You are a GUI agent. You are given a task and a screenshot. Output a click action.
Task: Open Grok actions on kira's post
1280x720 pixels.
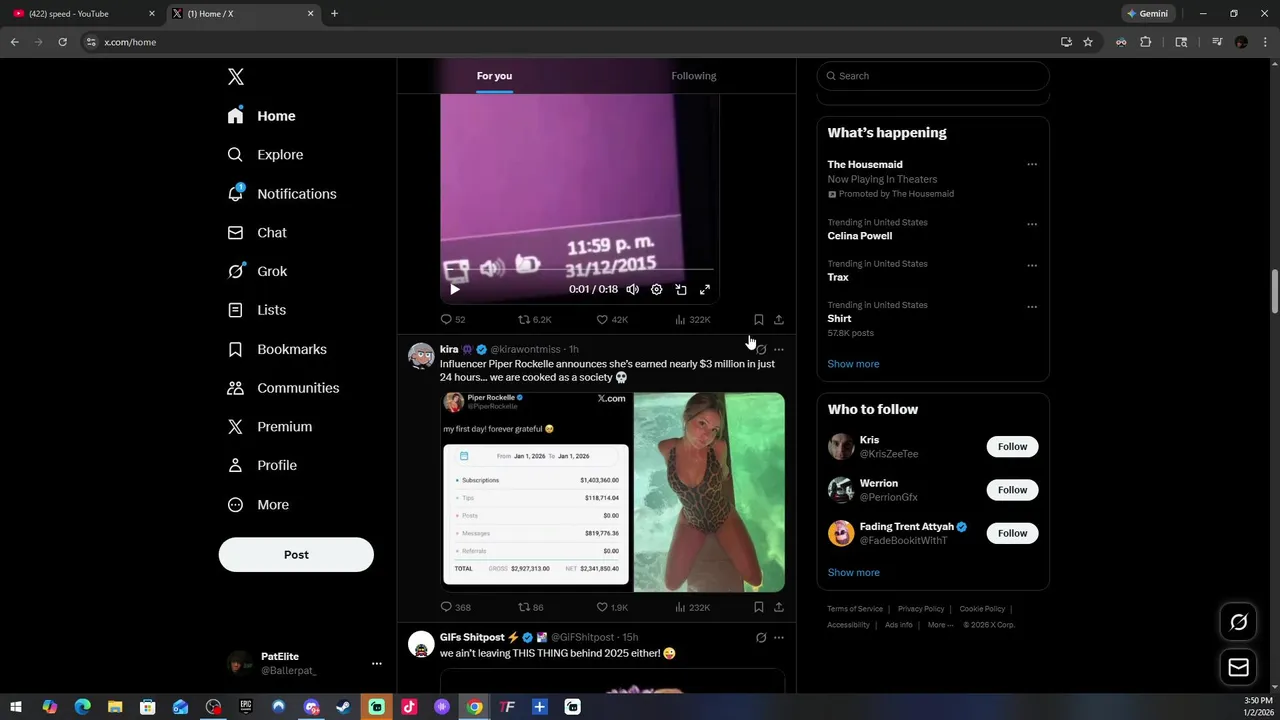761,350
